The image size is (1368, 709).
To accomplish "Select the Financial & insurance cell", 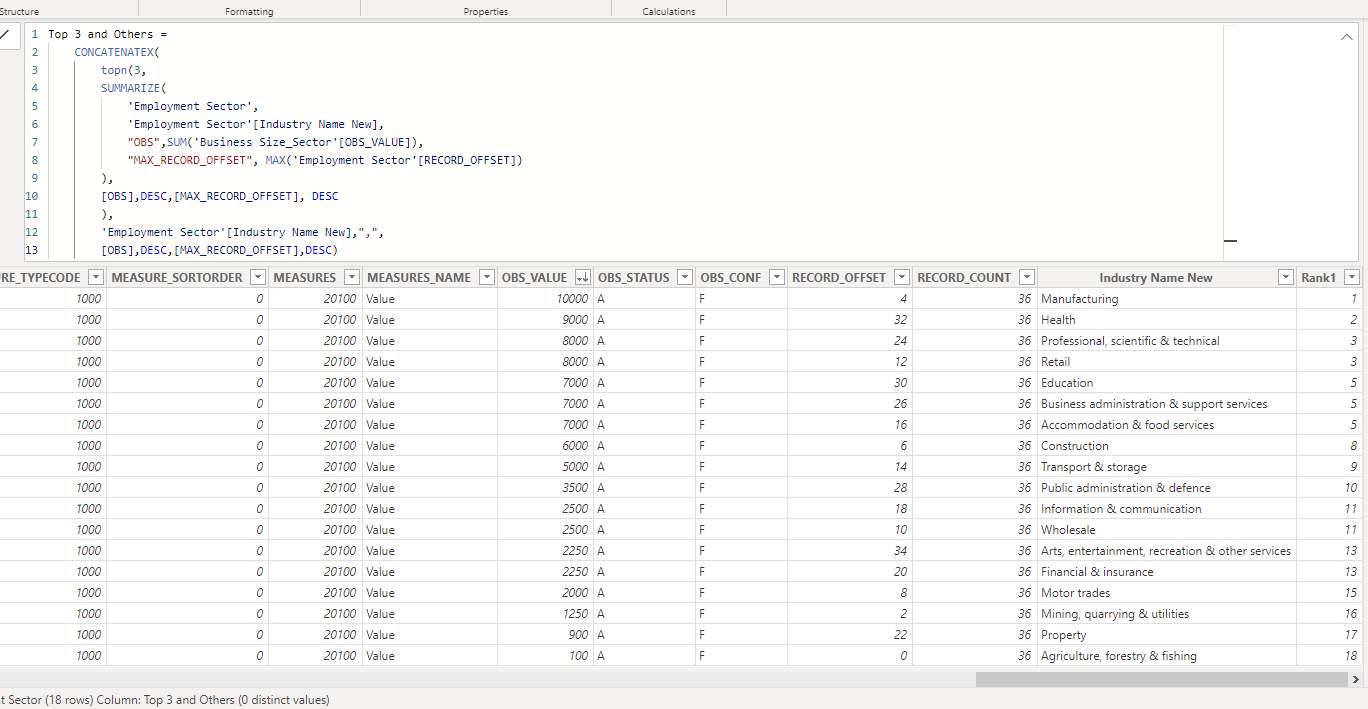I will pos(1167,572).
